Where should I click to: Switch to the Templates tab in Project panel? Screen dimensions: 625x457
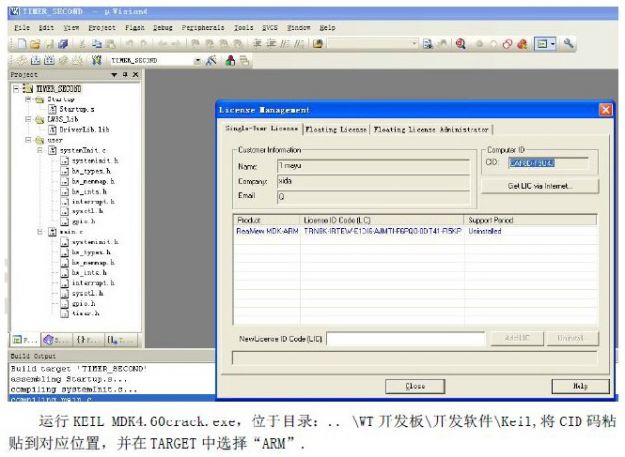coord(119,340)
